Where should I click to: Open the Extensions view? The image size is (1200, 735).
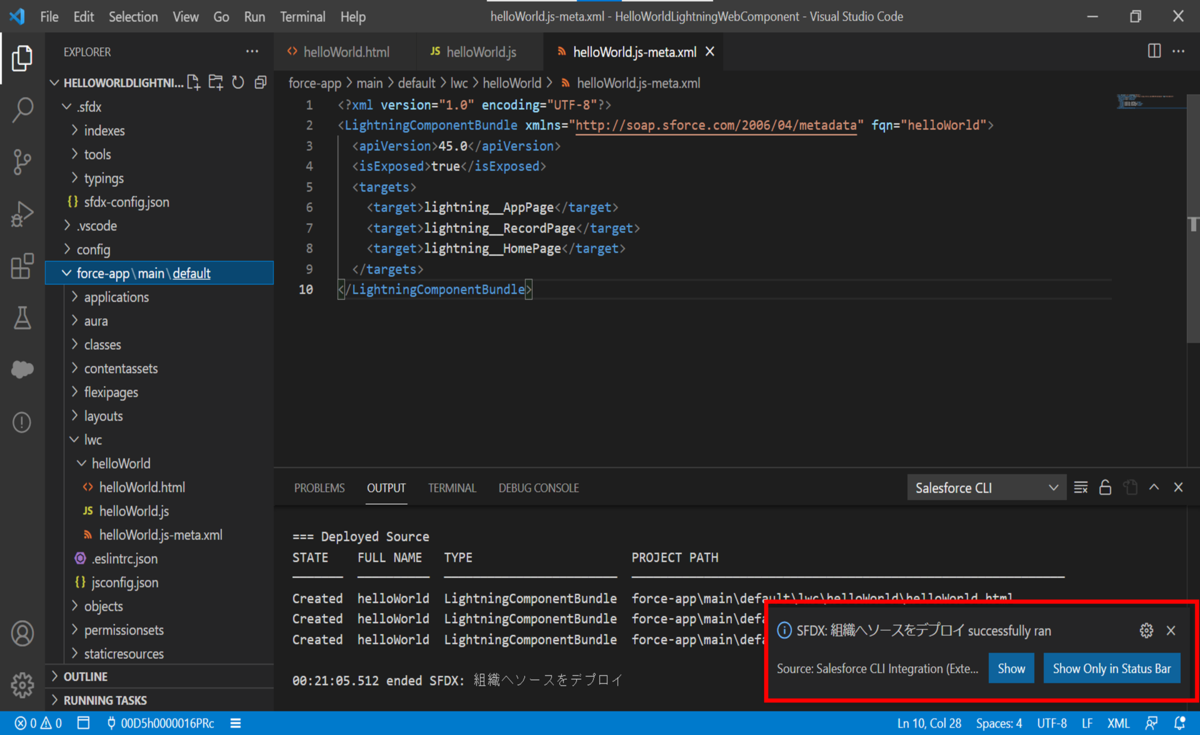22,266
